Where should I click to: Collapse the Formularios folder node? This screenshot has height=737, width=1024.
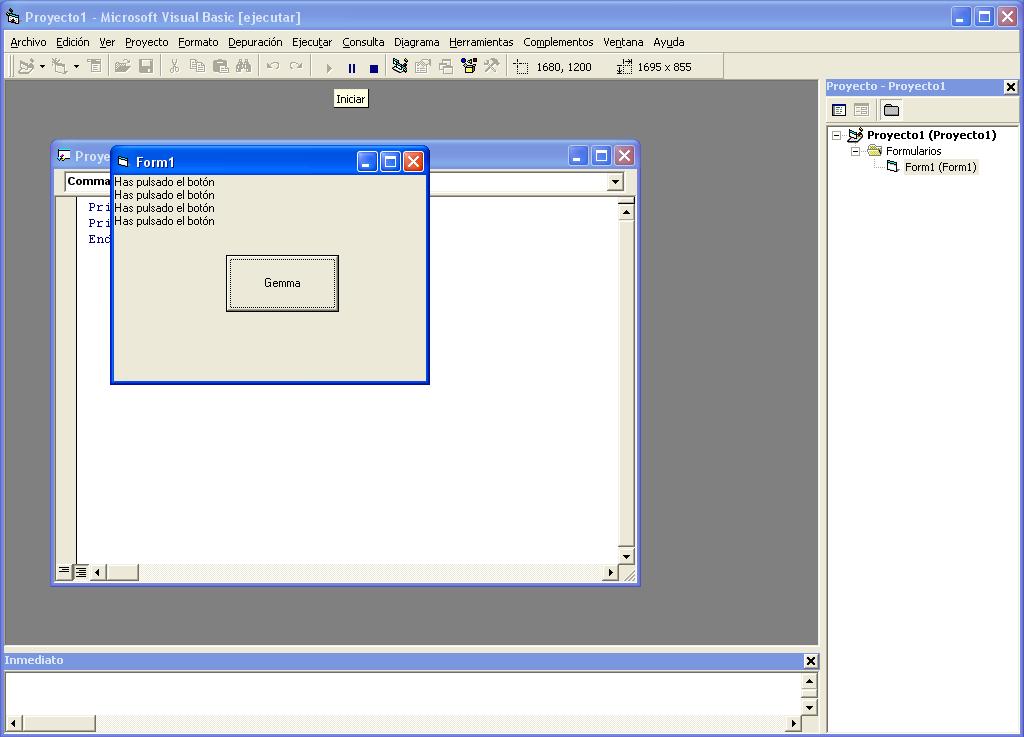click(855, 151)
